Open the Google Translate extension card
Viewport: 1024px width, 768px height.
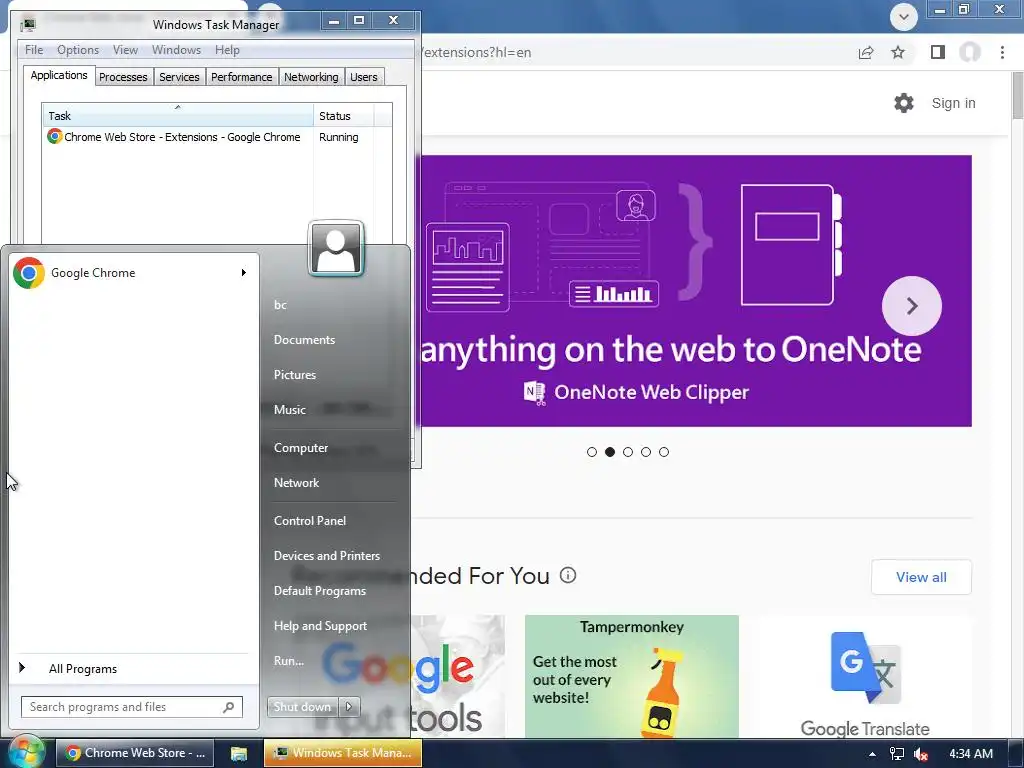(x=865, y=677)
